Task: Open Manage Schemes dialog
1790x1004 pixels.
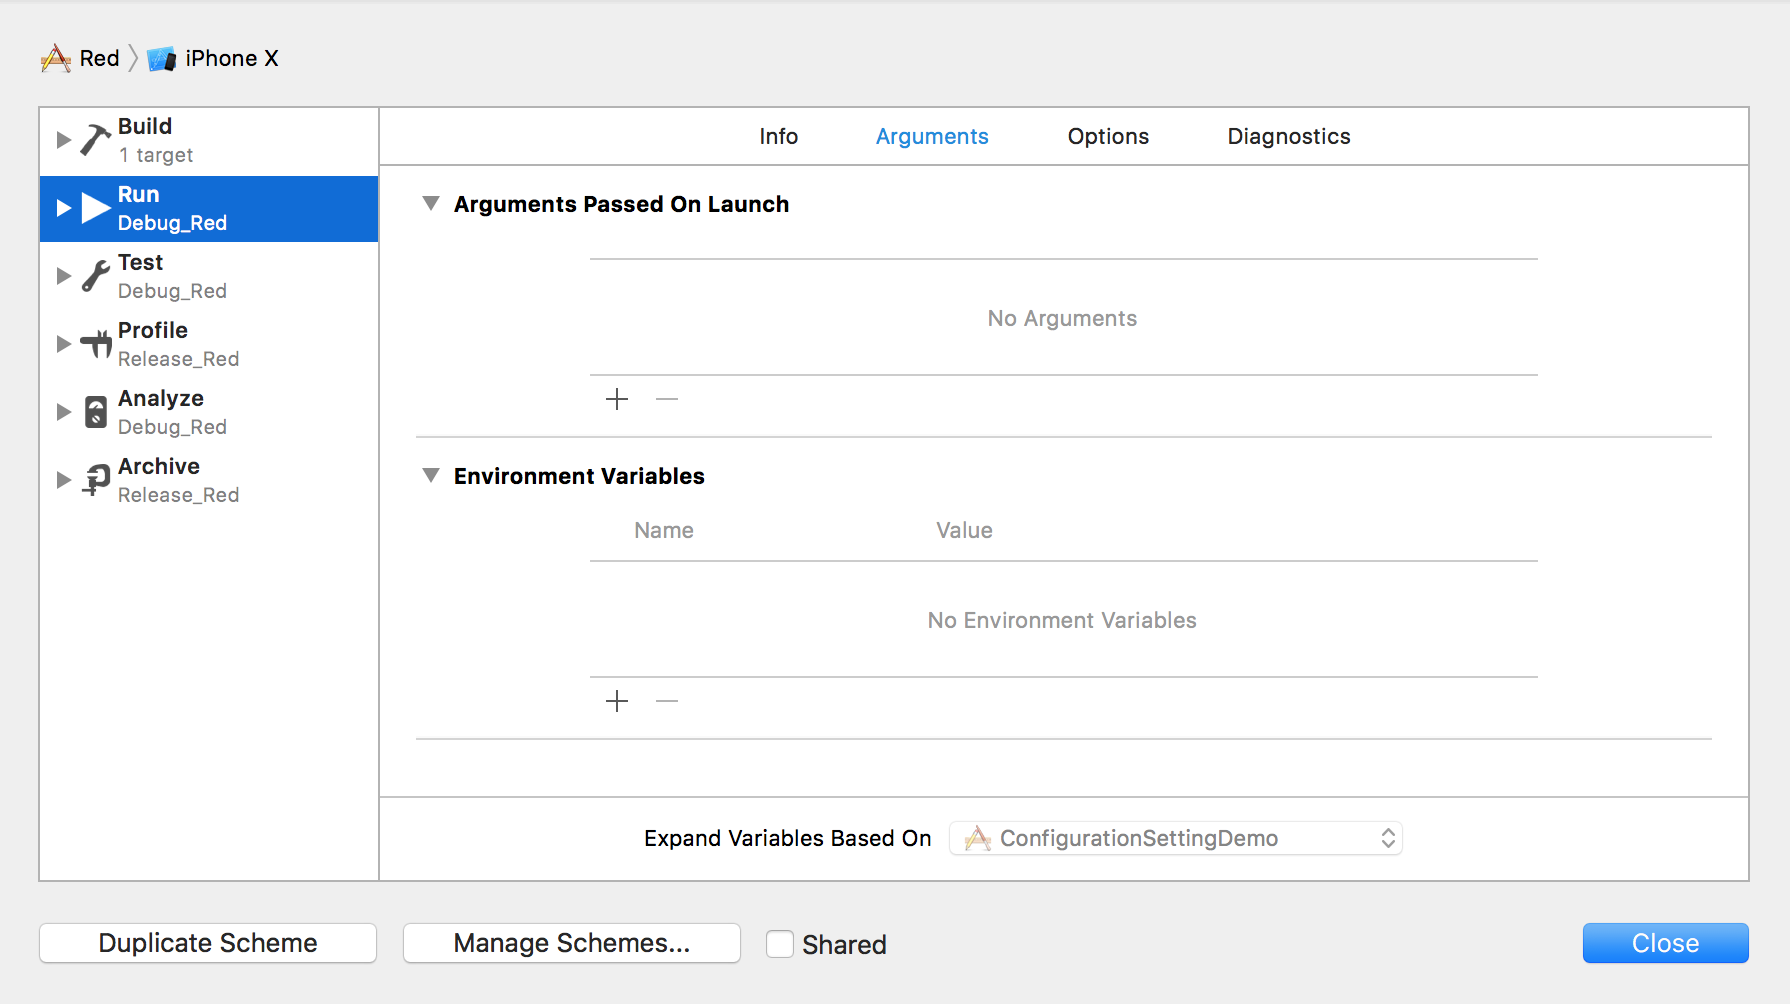Action: coord(572,943)
